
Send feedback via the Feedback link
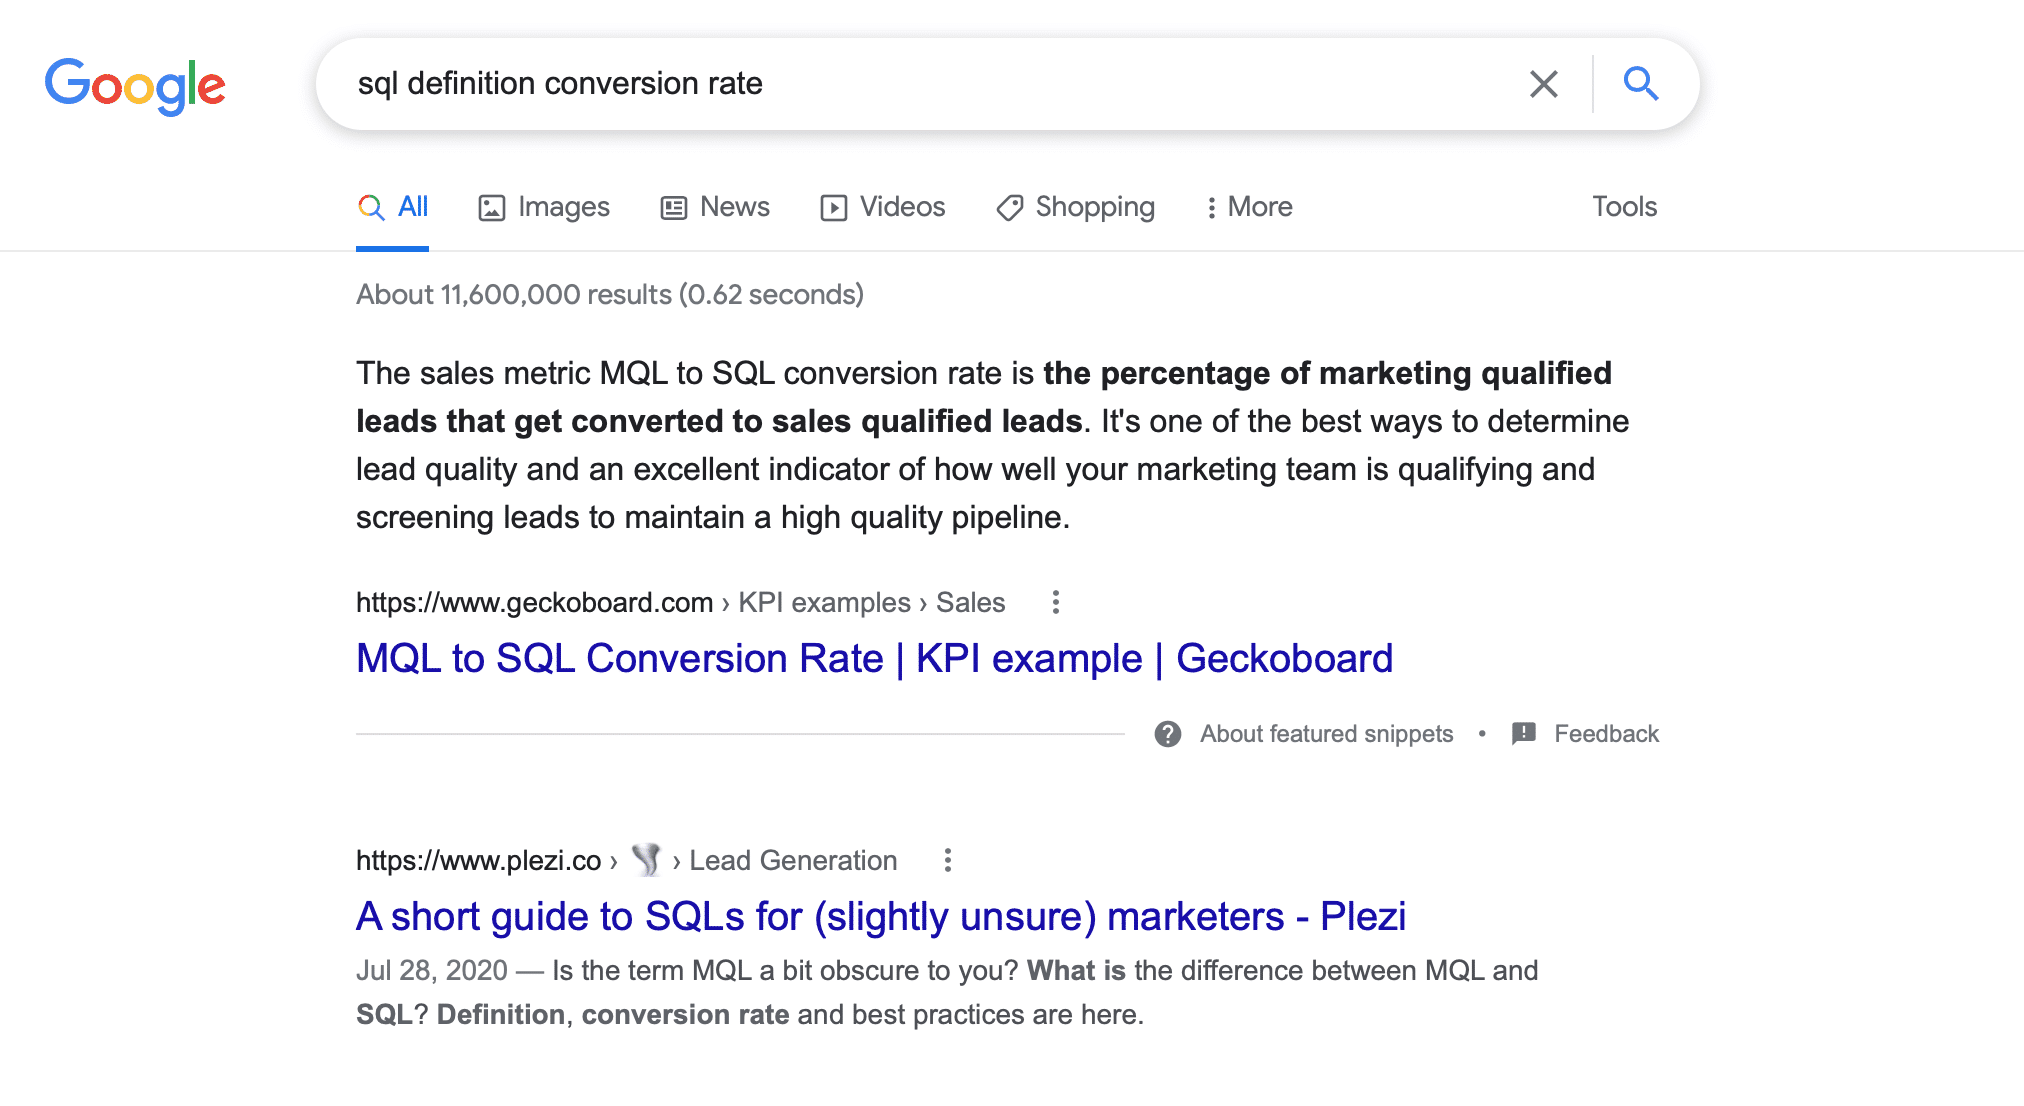click(x=1606, y=734)
